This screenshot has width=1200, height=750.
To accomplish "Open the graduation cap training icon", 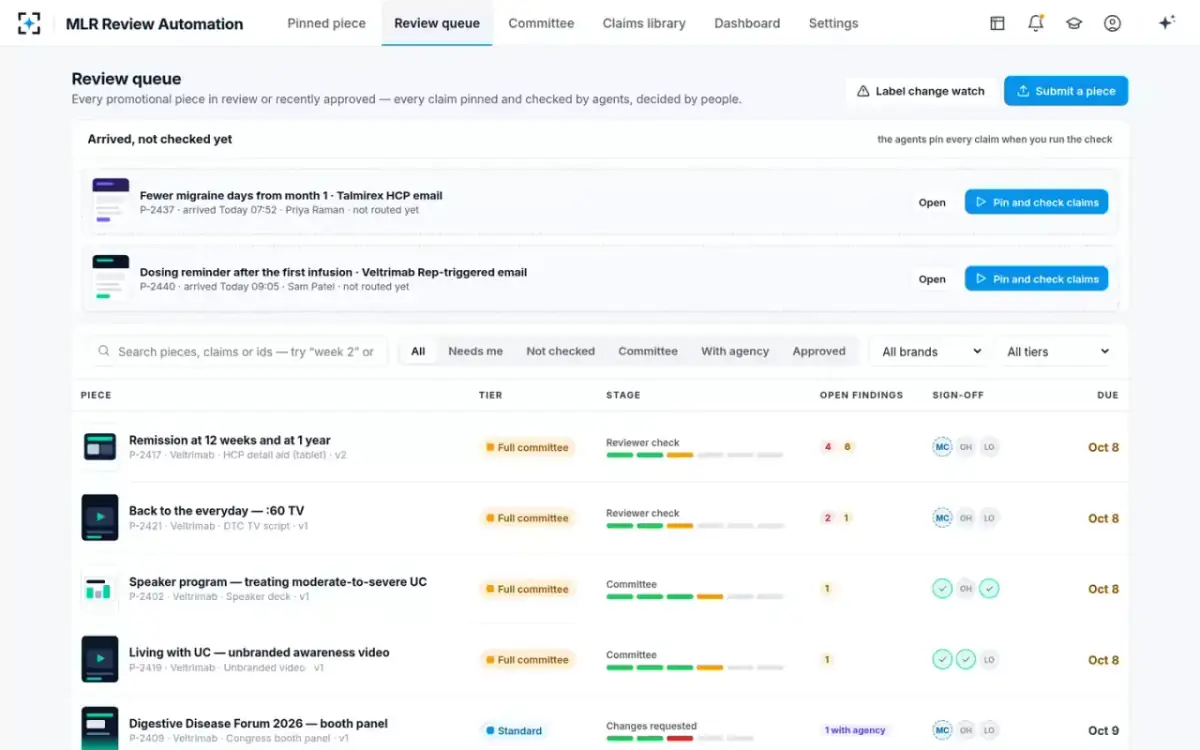I will 1074,23.
